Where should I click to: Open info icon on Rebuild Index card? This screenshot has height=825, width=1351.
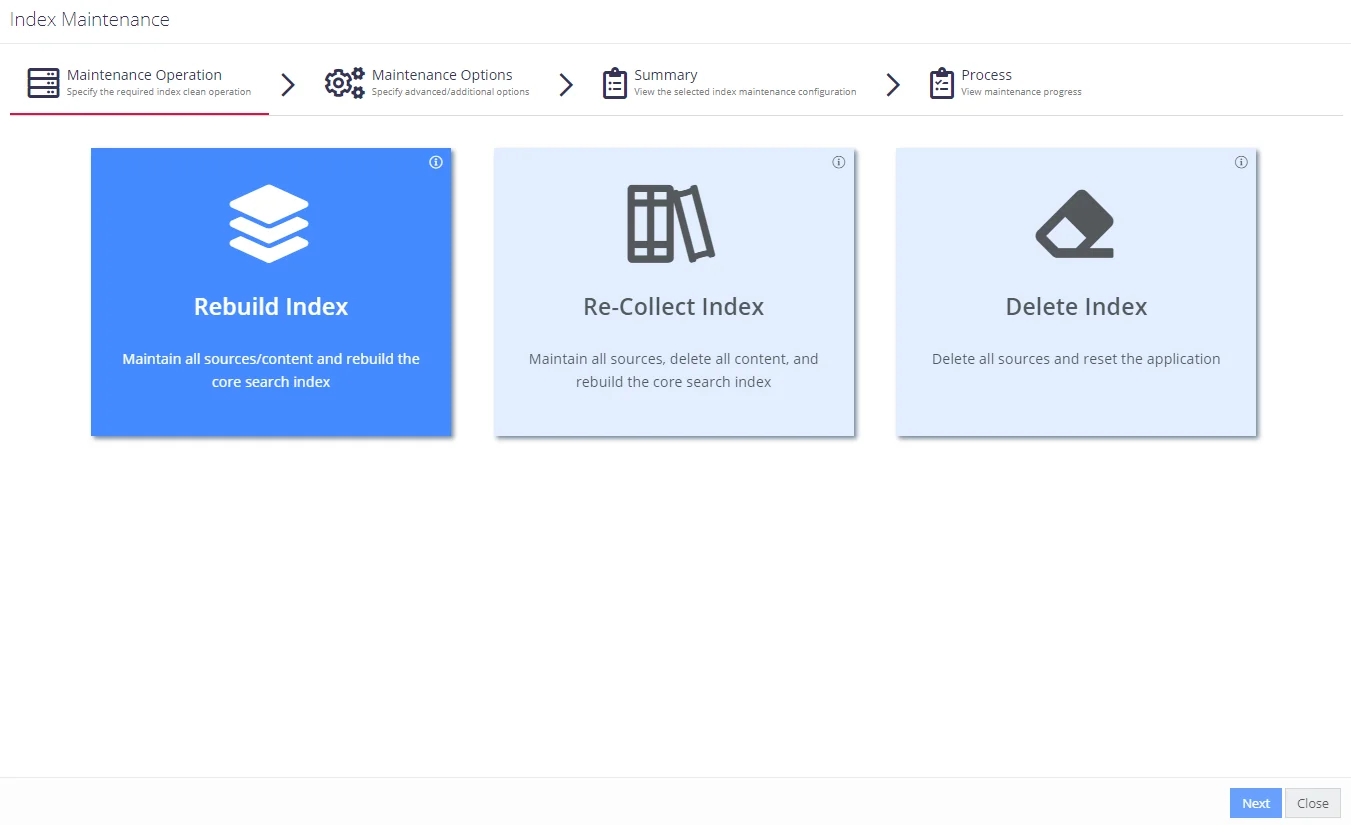(x=436, y=163)
